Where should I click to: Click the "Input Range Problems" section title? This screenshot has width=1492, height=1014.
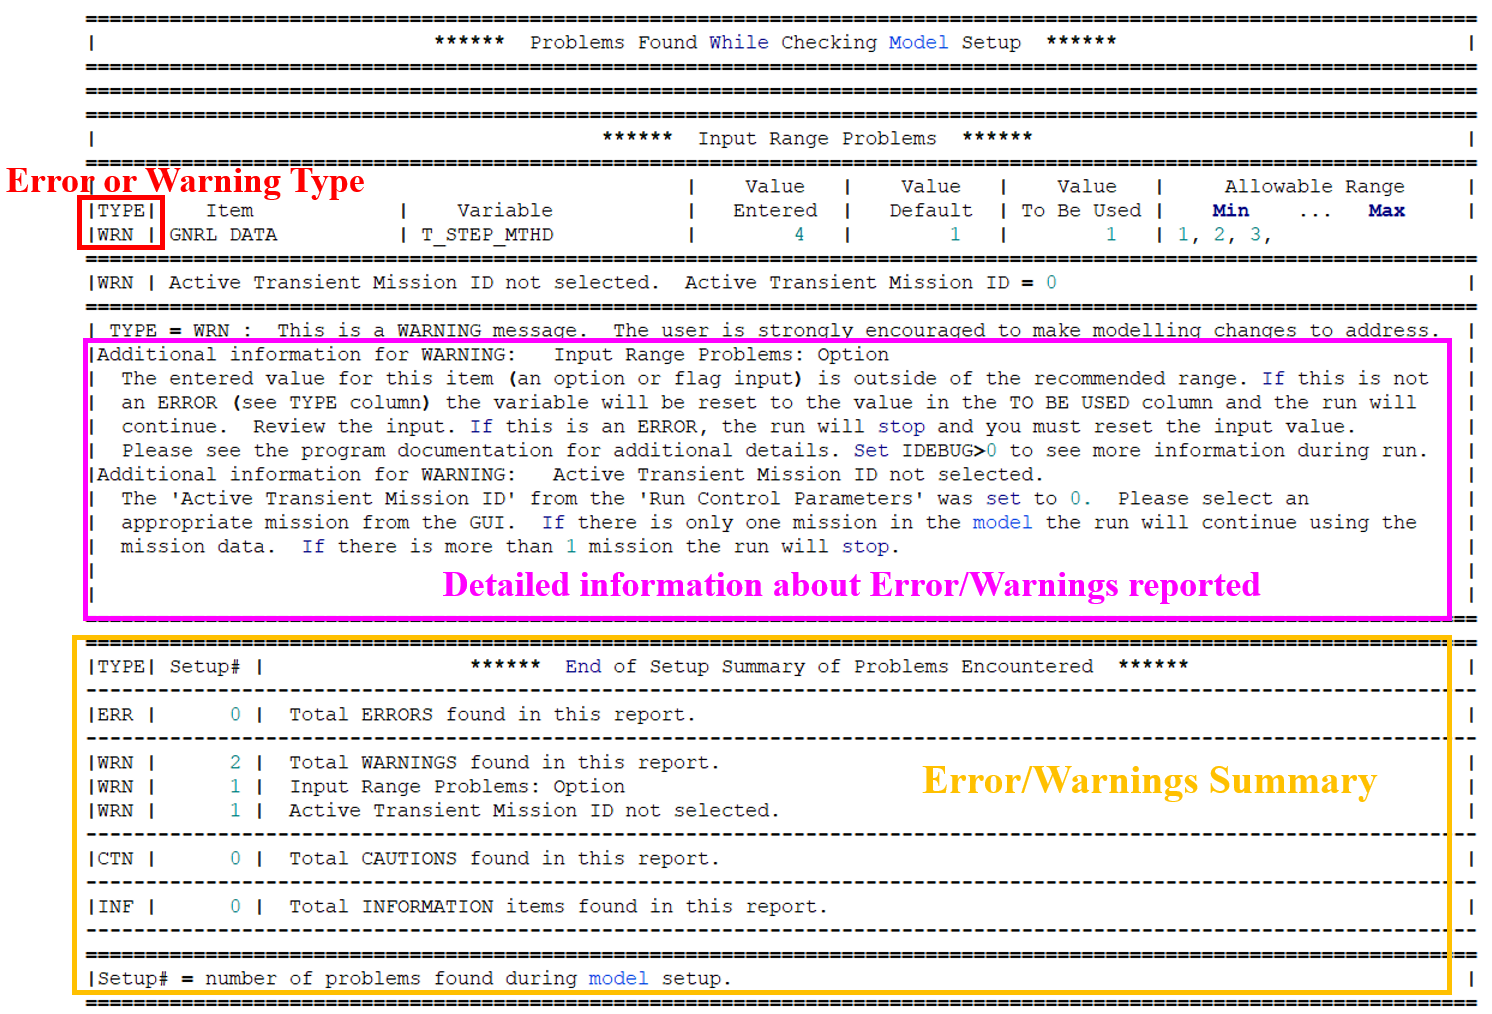pyautogui.click(x=817, y=139)
